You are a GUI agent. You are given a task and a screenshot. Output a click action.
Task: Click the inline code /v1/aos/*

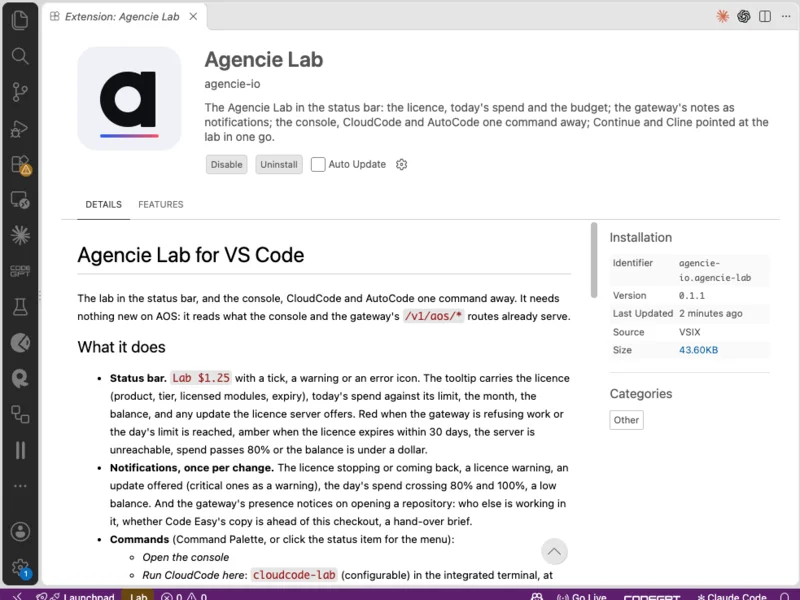(434, 316)
